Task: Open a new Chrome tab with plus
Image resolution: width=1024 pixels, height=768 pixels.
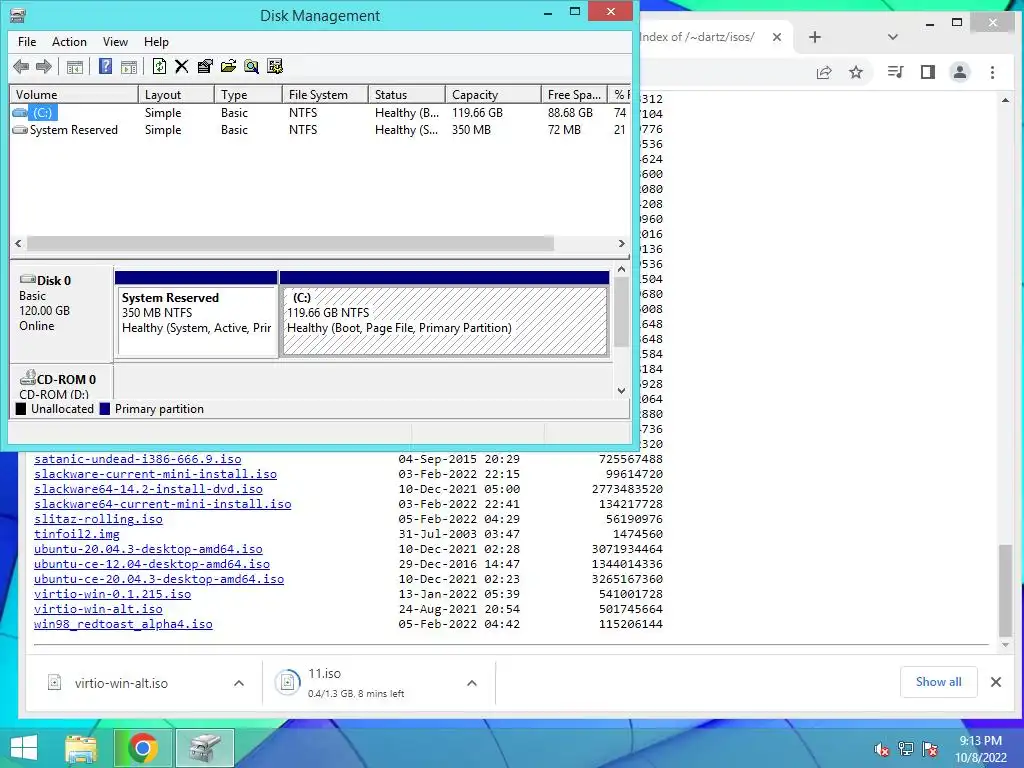Action: (814, 37)
